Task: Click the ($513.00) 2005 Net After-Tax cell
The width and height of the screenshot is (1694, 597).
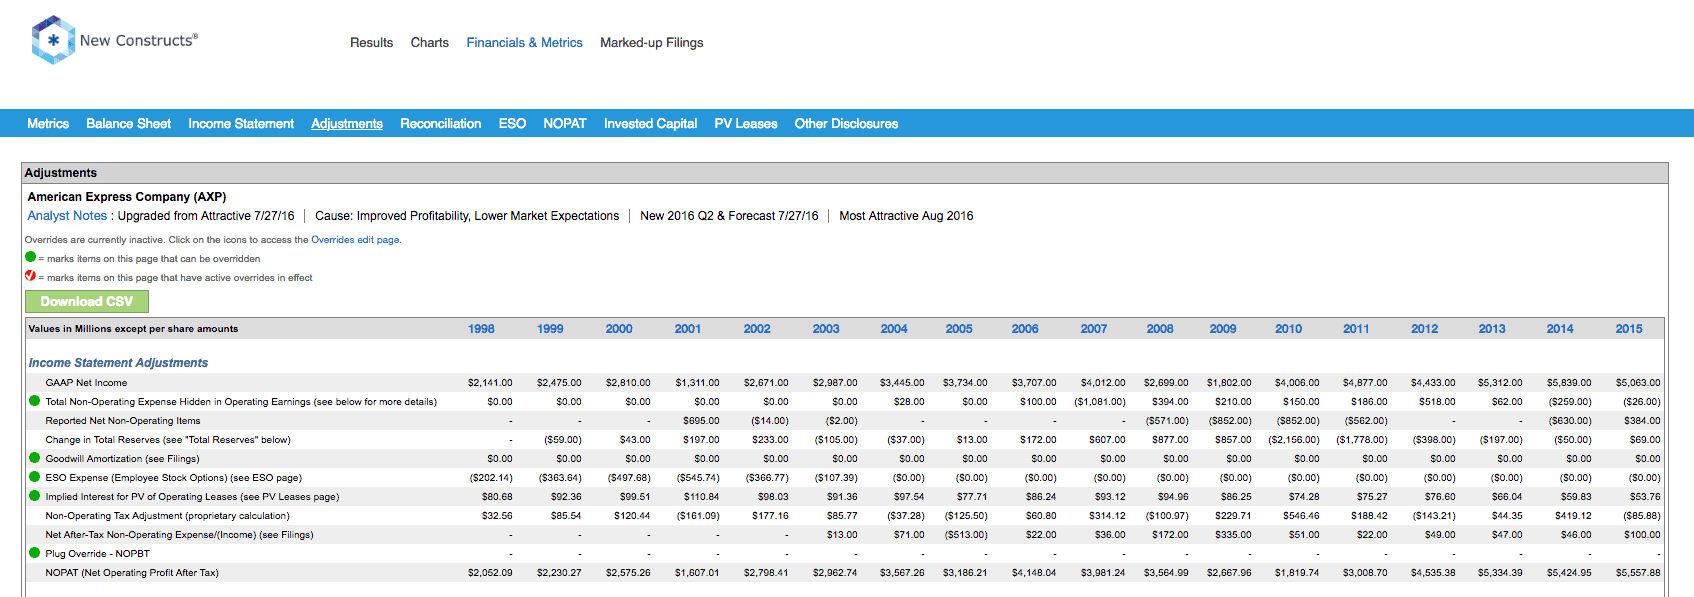Action: tap(966, 535)
